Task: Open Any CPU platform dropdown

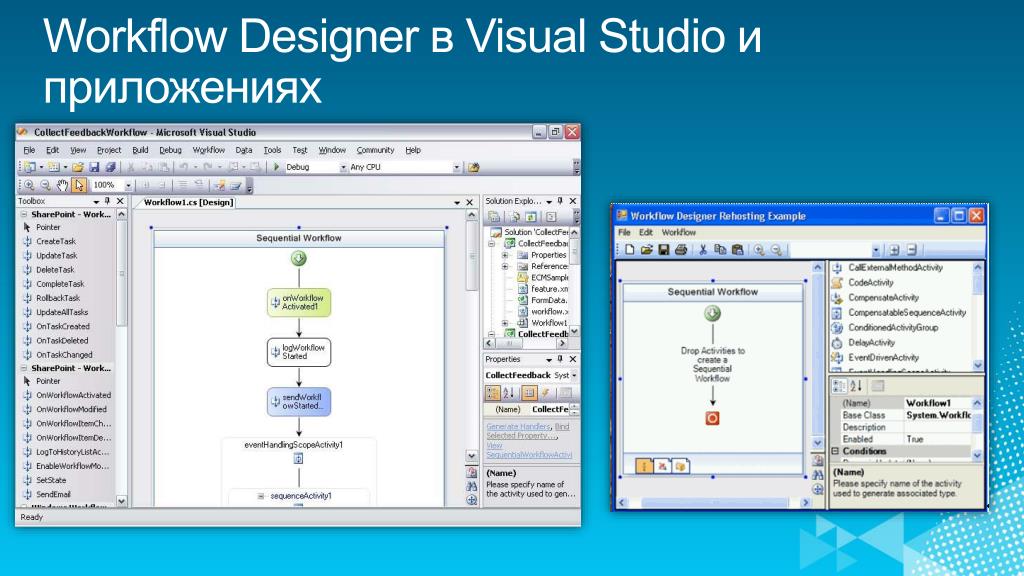Action: coord(456,167)
